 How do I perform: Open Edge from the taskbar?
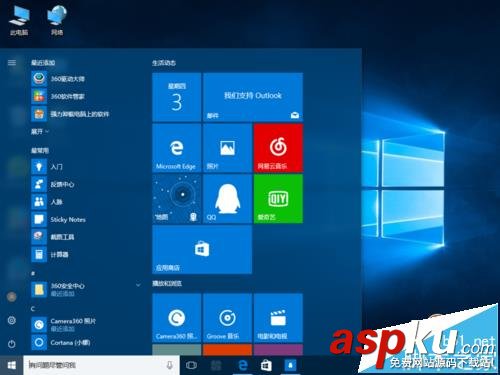pyautogui.click(x=243, y=365)
